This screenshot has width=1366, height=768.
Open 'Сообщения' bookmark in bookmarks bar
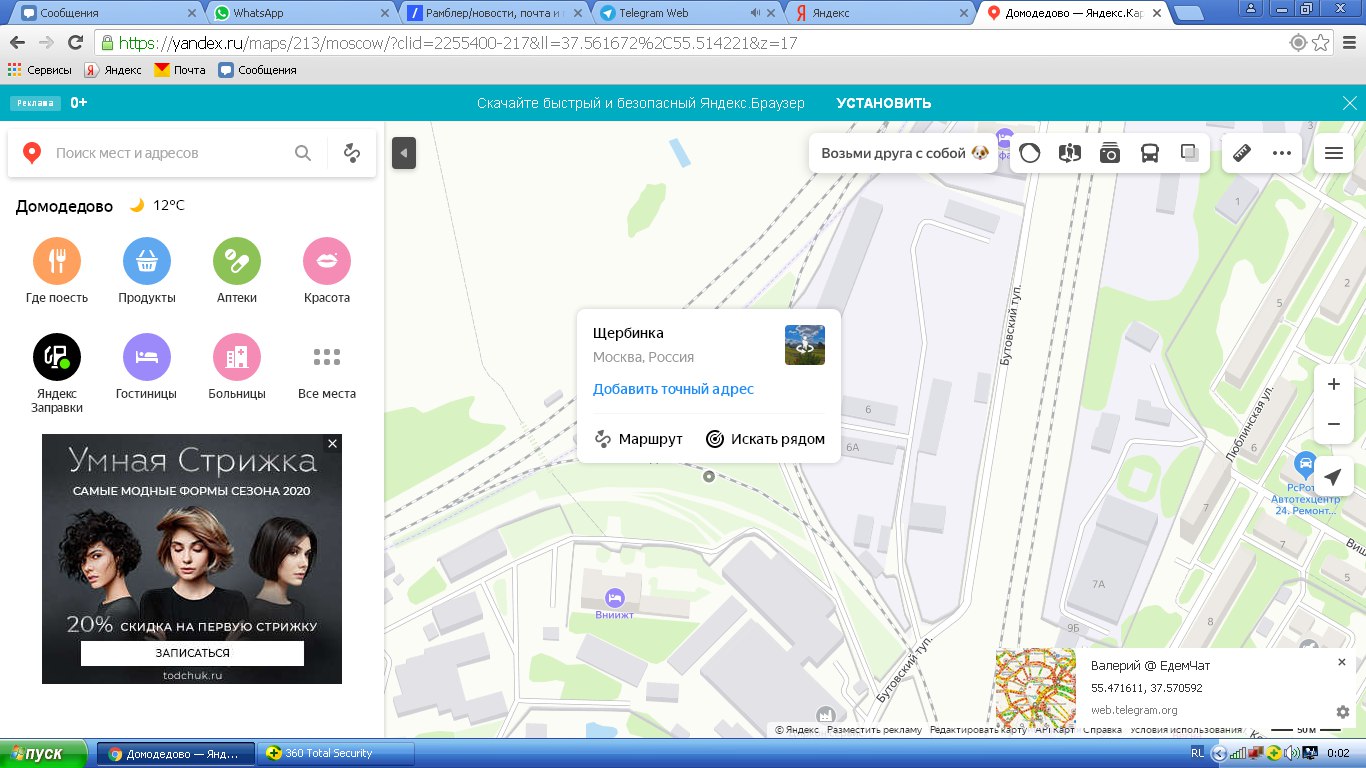tap(257, 70)
